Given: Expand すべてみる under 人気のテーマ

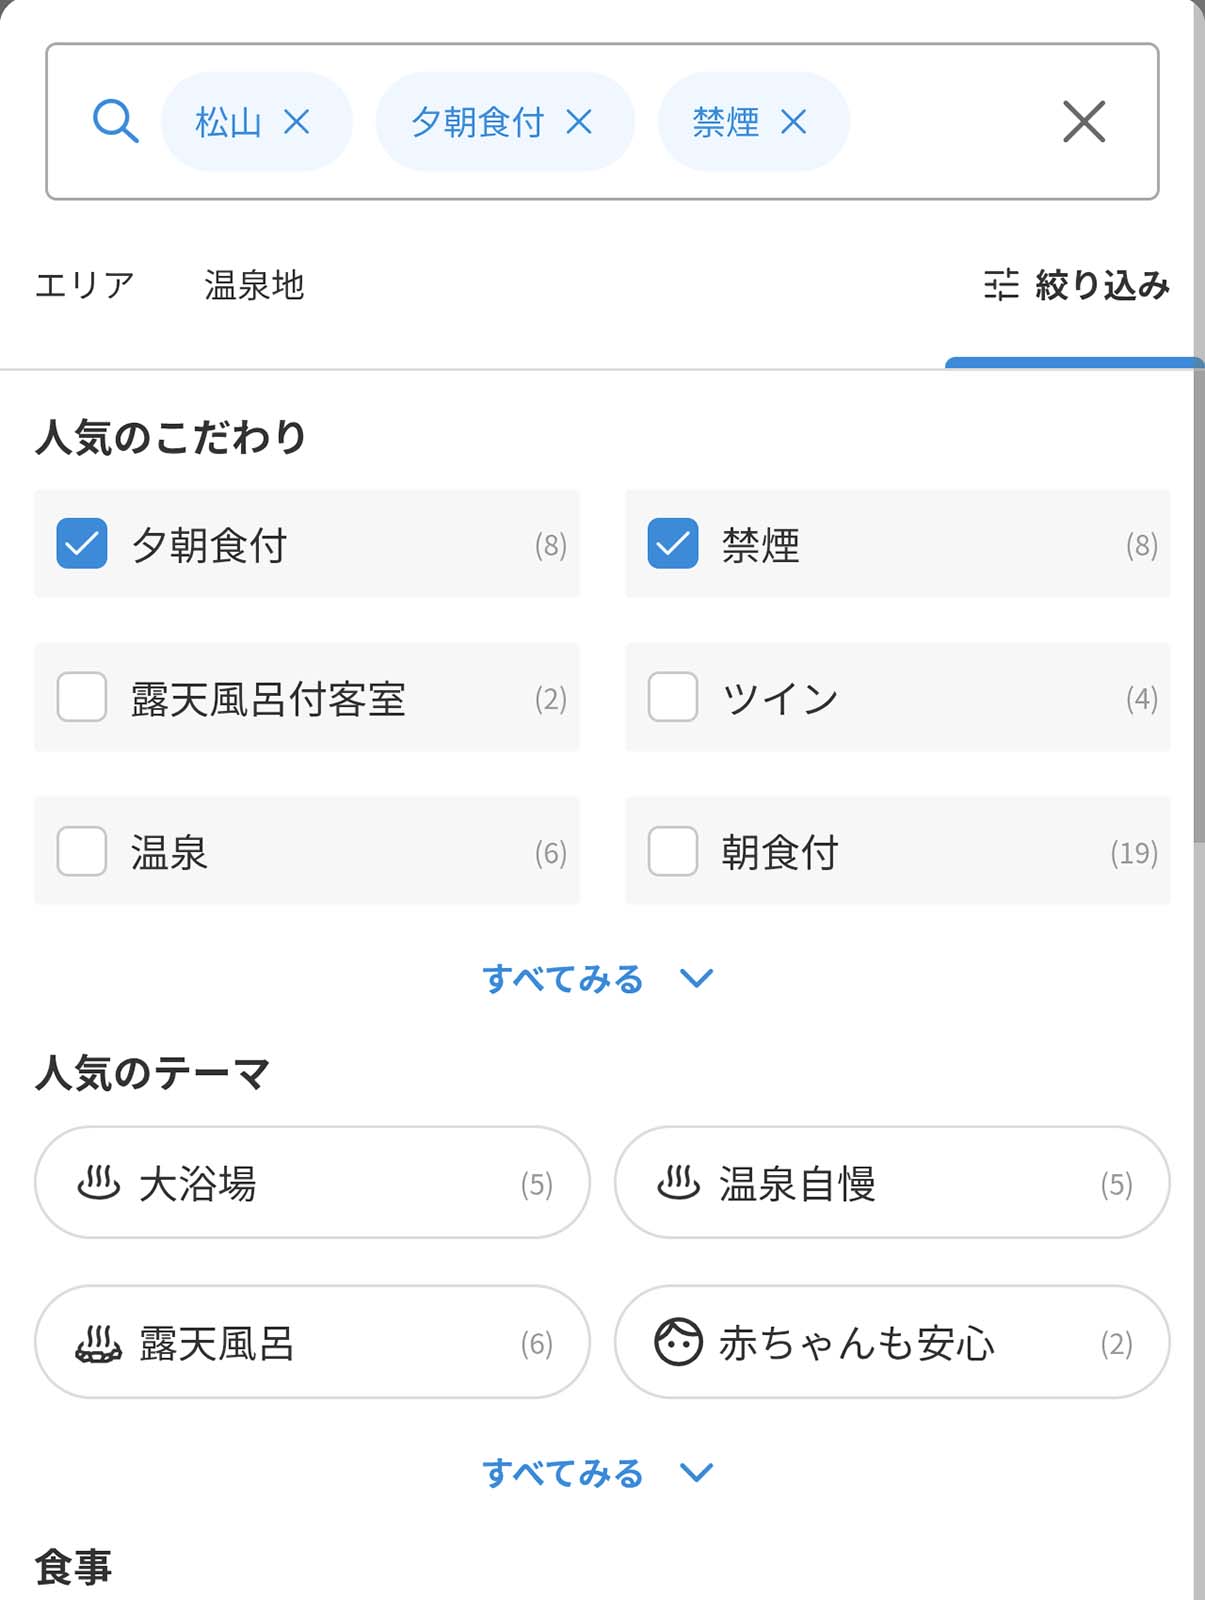Looking at the screenshot, I should 597,1473.
